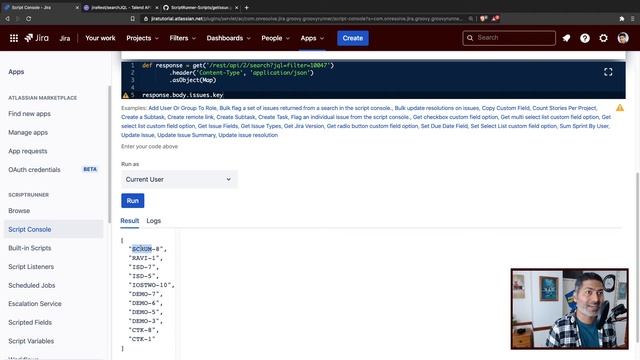
Task: Click the warning triangle beside examples
Action: tap(620, 108)
